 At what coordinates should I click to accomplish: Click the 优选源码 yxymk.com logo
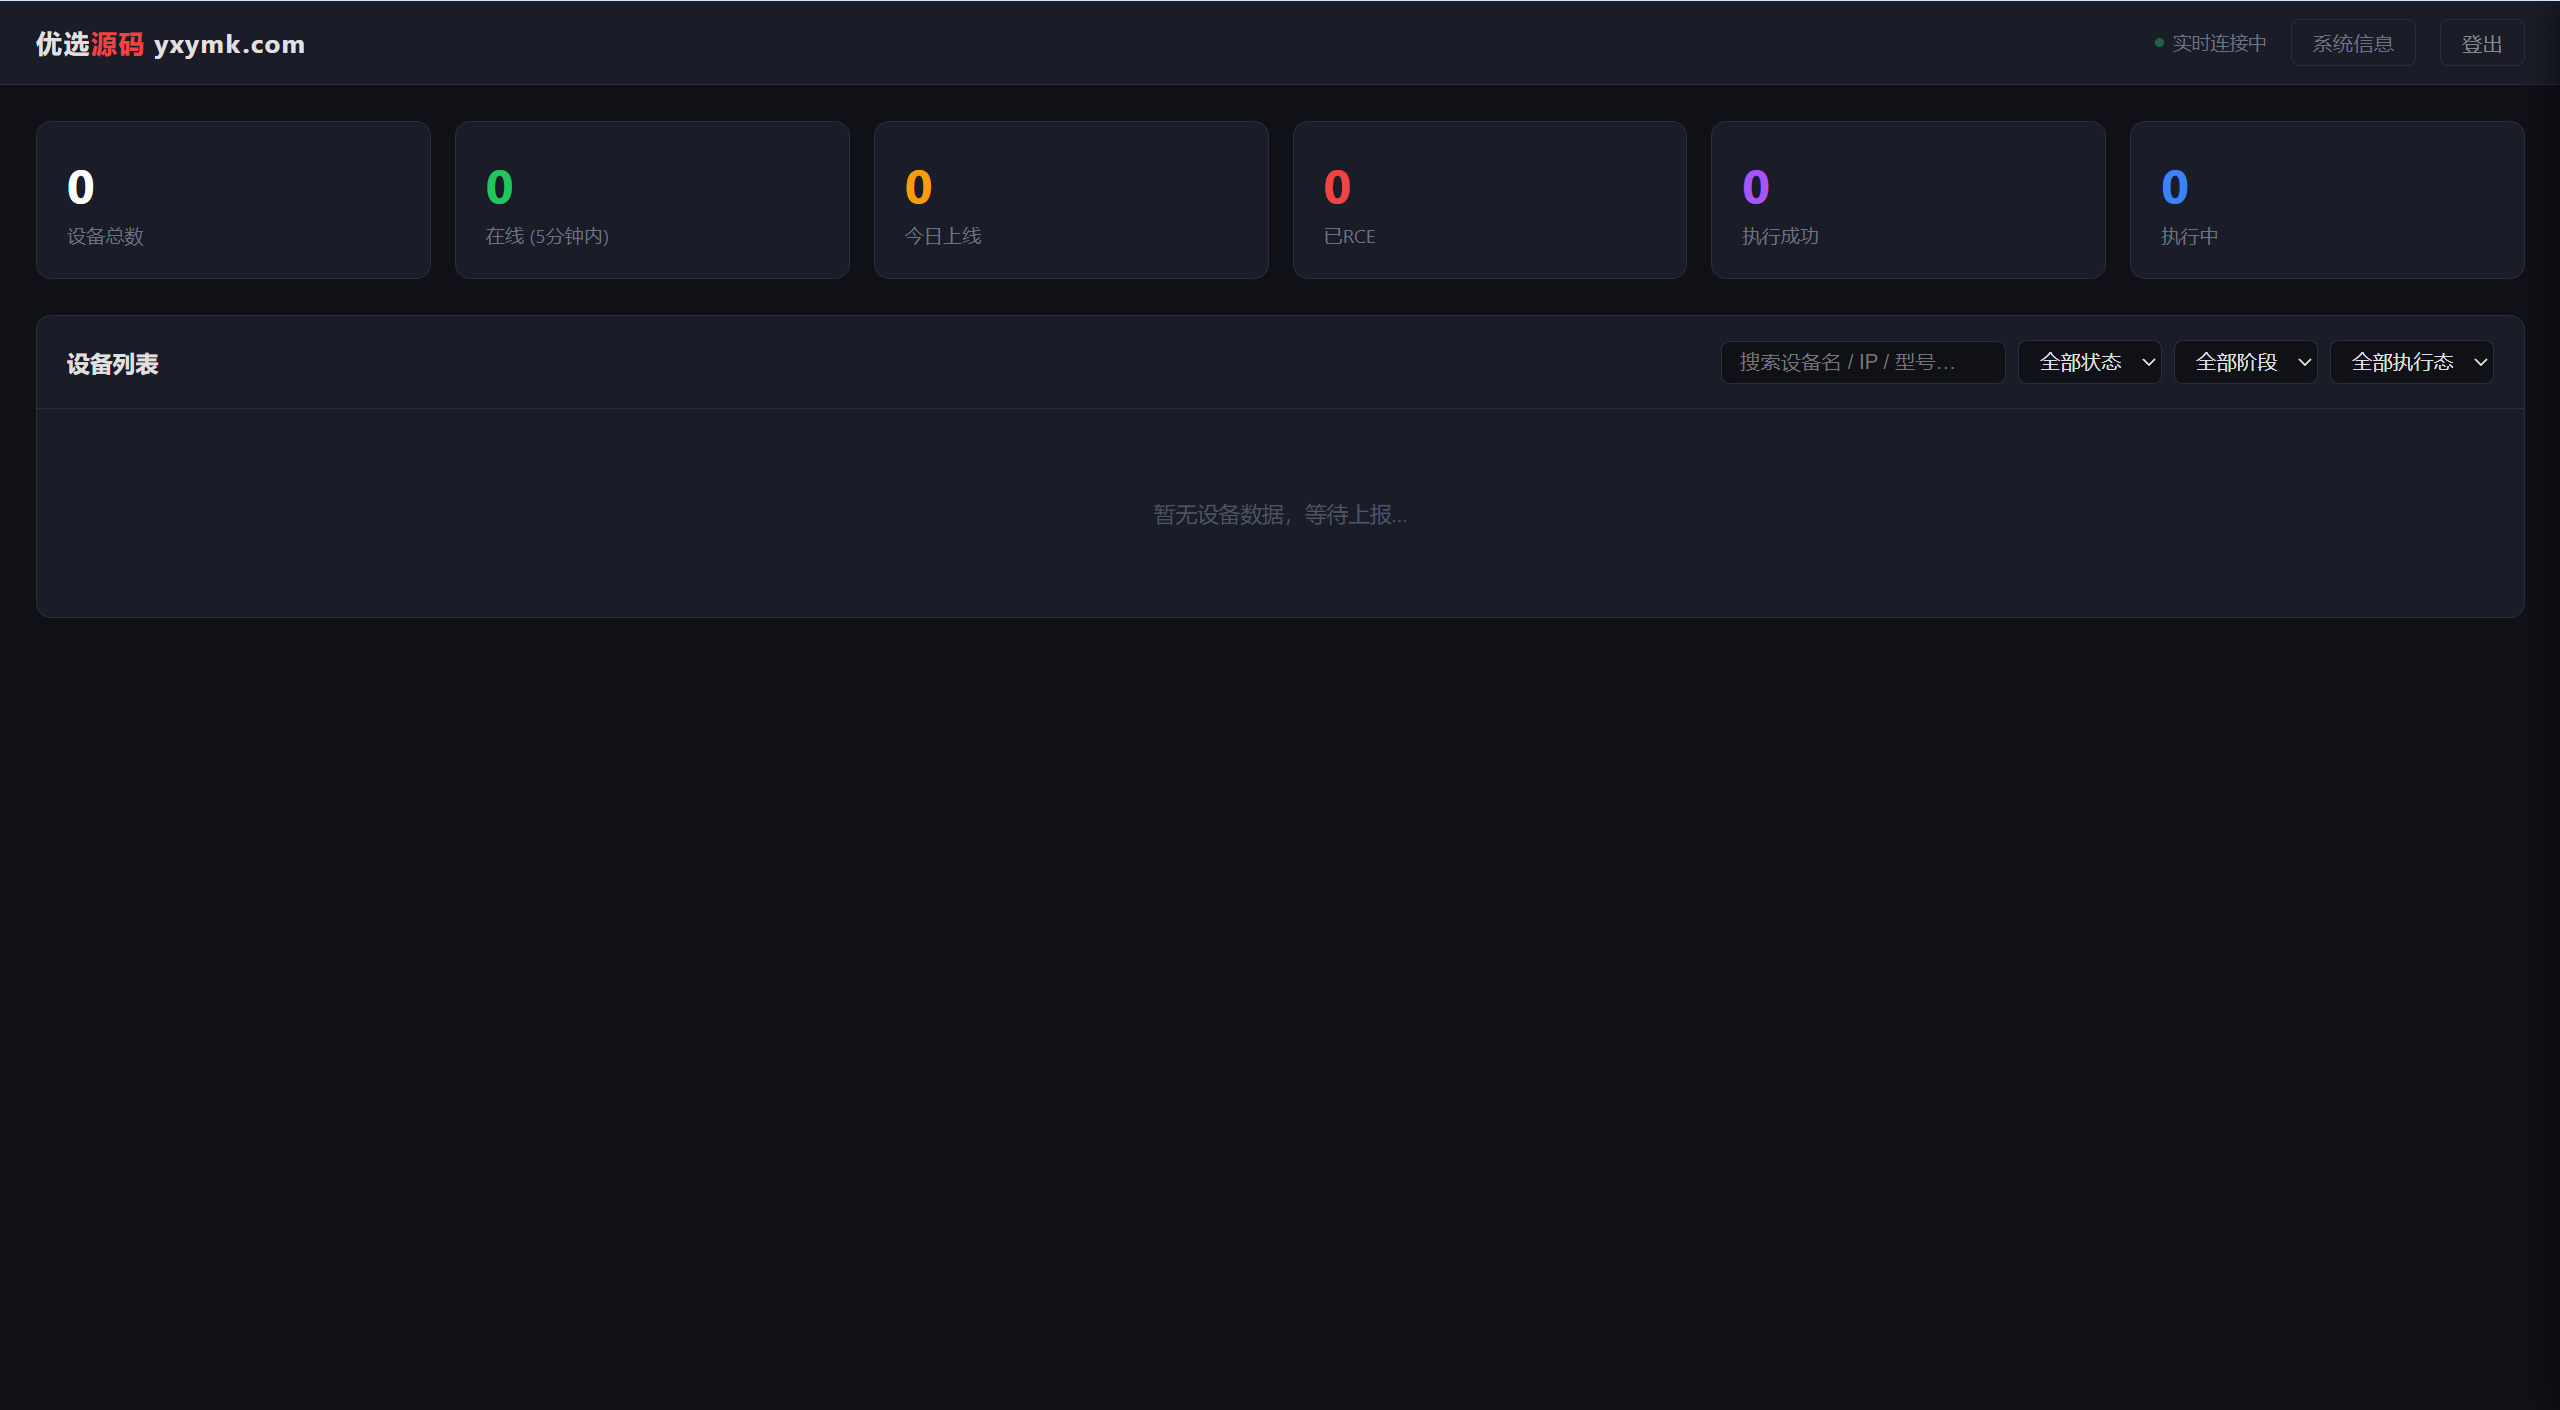click(170, 44)
